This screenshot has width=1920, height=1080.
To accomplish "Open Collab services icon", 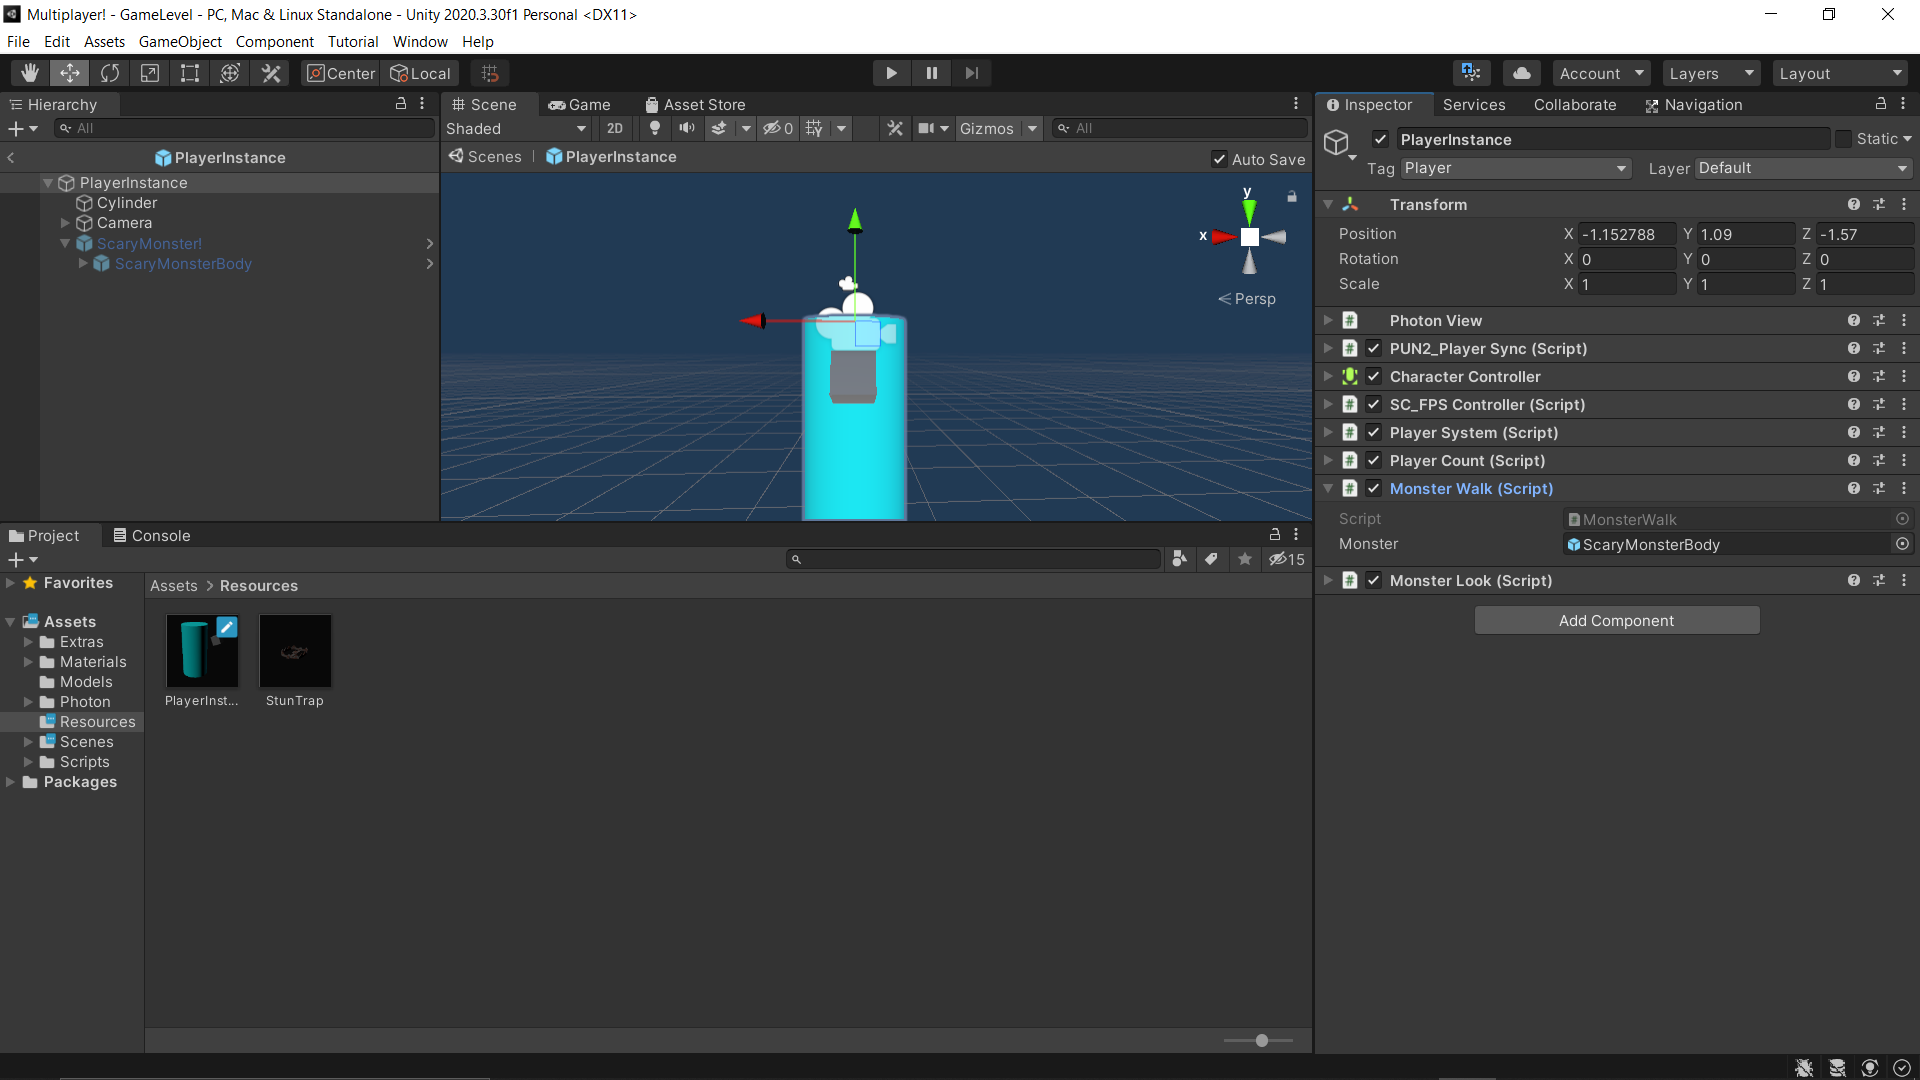I will click(x=1471, y=73).
